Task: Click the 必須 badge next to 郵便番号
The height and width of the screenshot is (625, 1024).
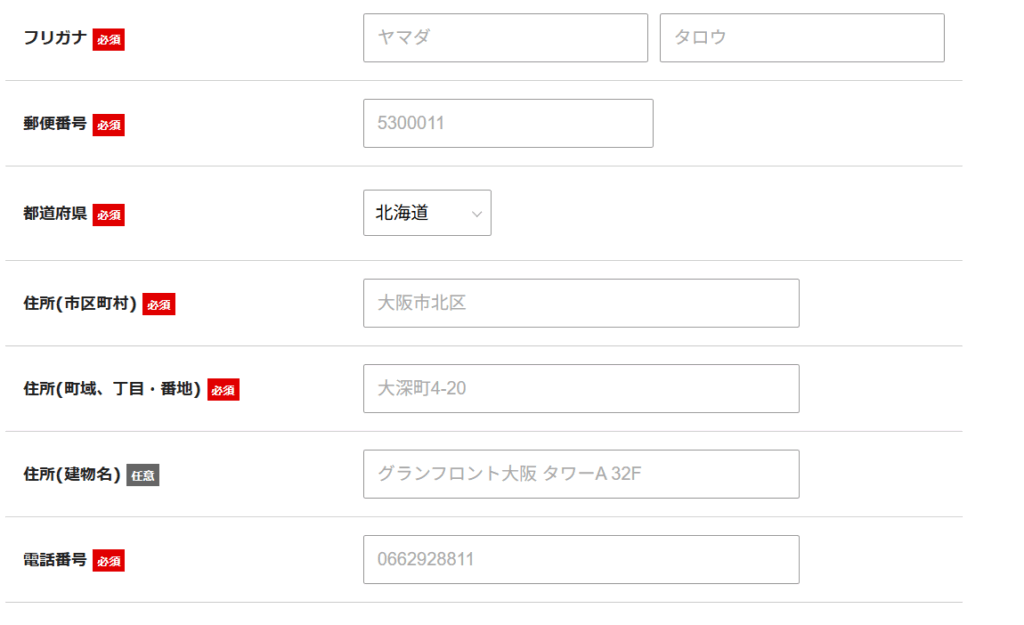Action: click(108, 125)
